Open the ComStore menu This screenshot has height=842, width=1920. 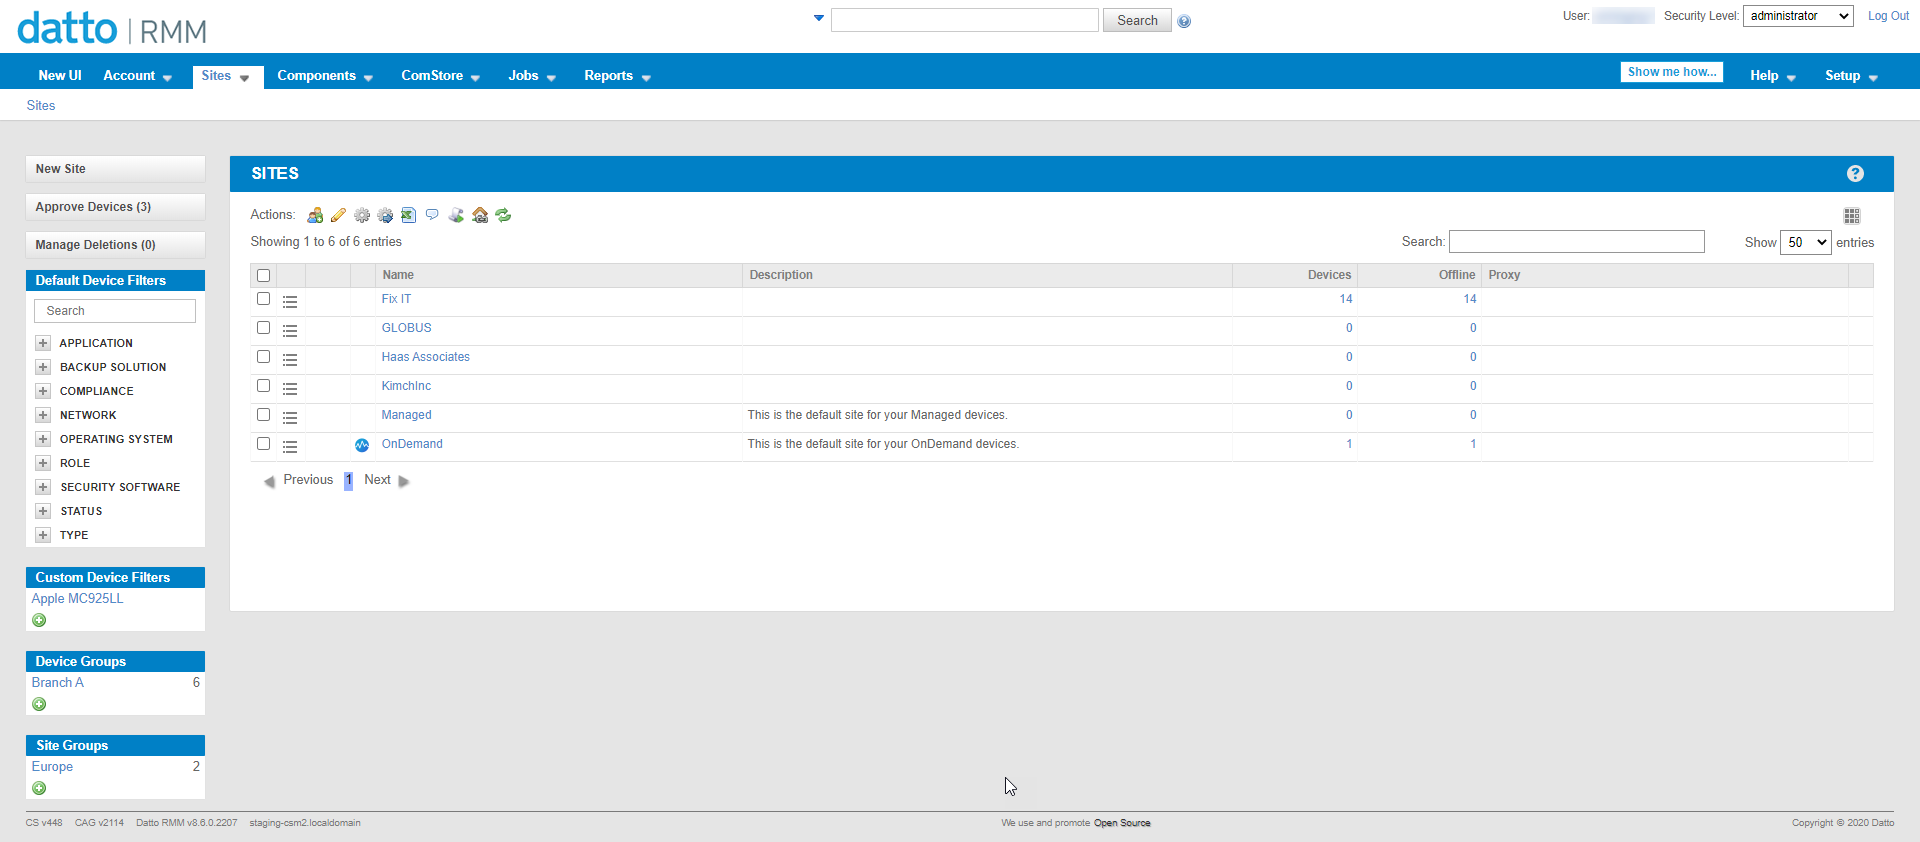click(441, 76)
